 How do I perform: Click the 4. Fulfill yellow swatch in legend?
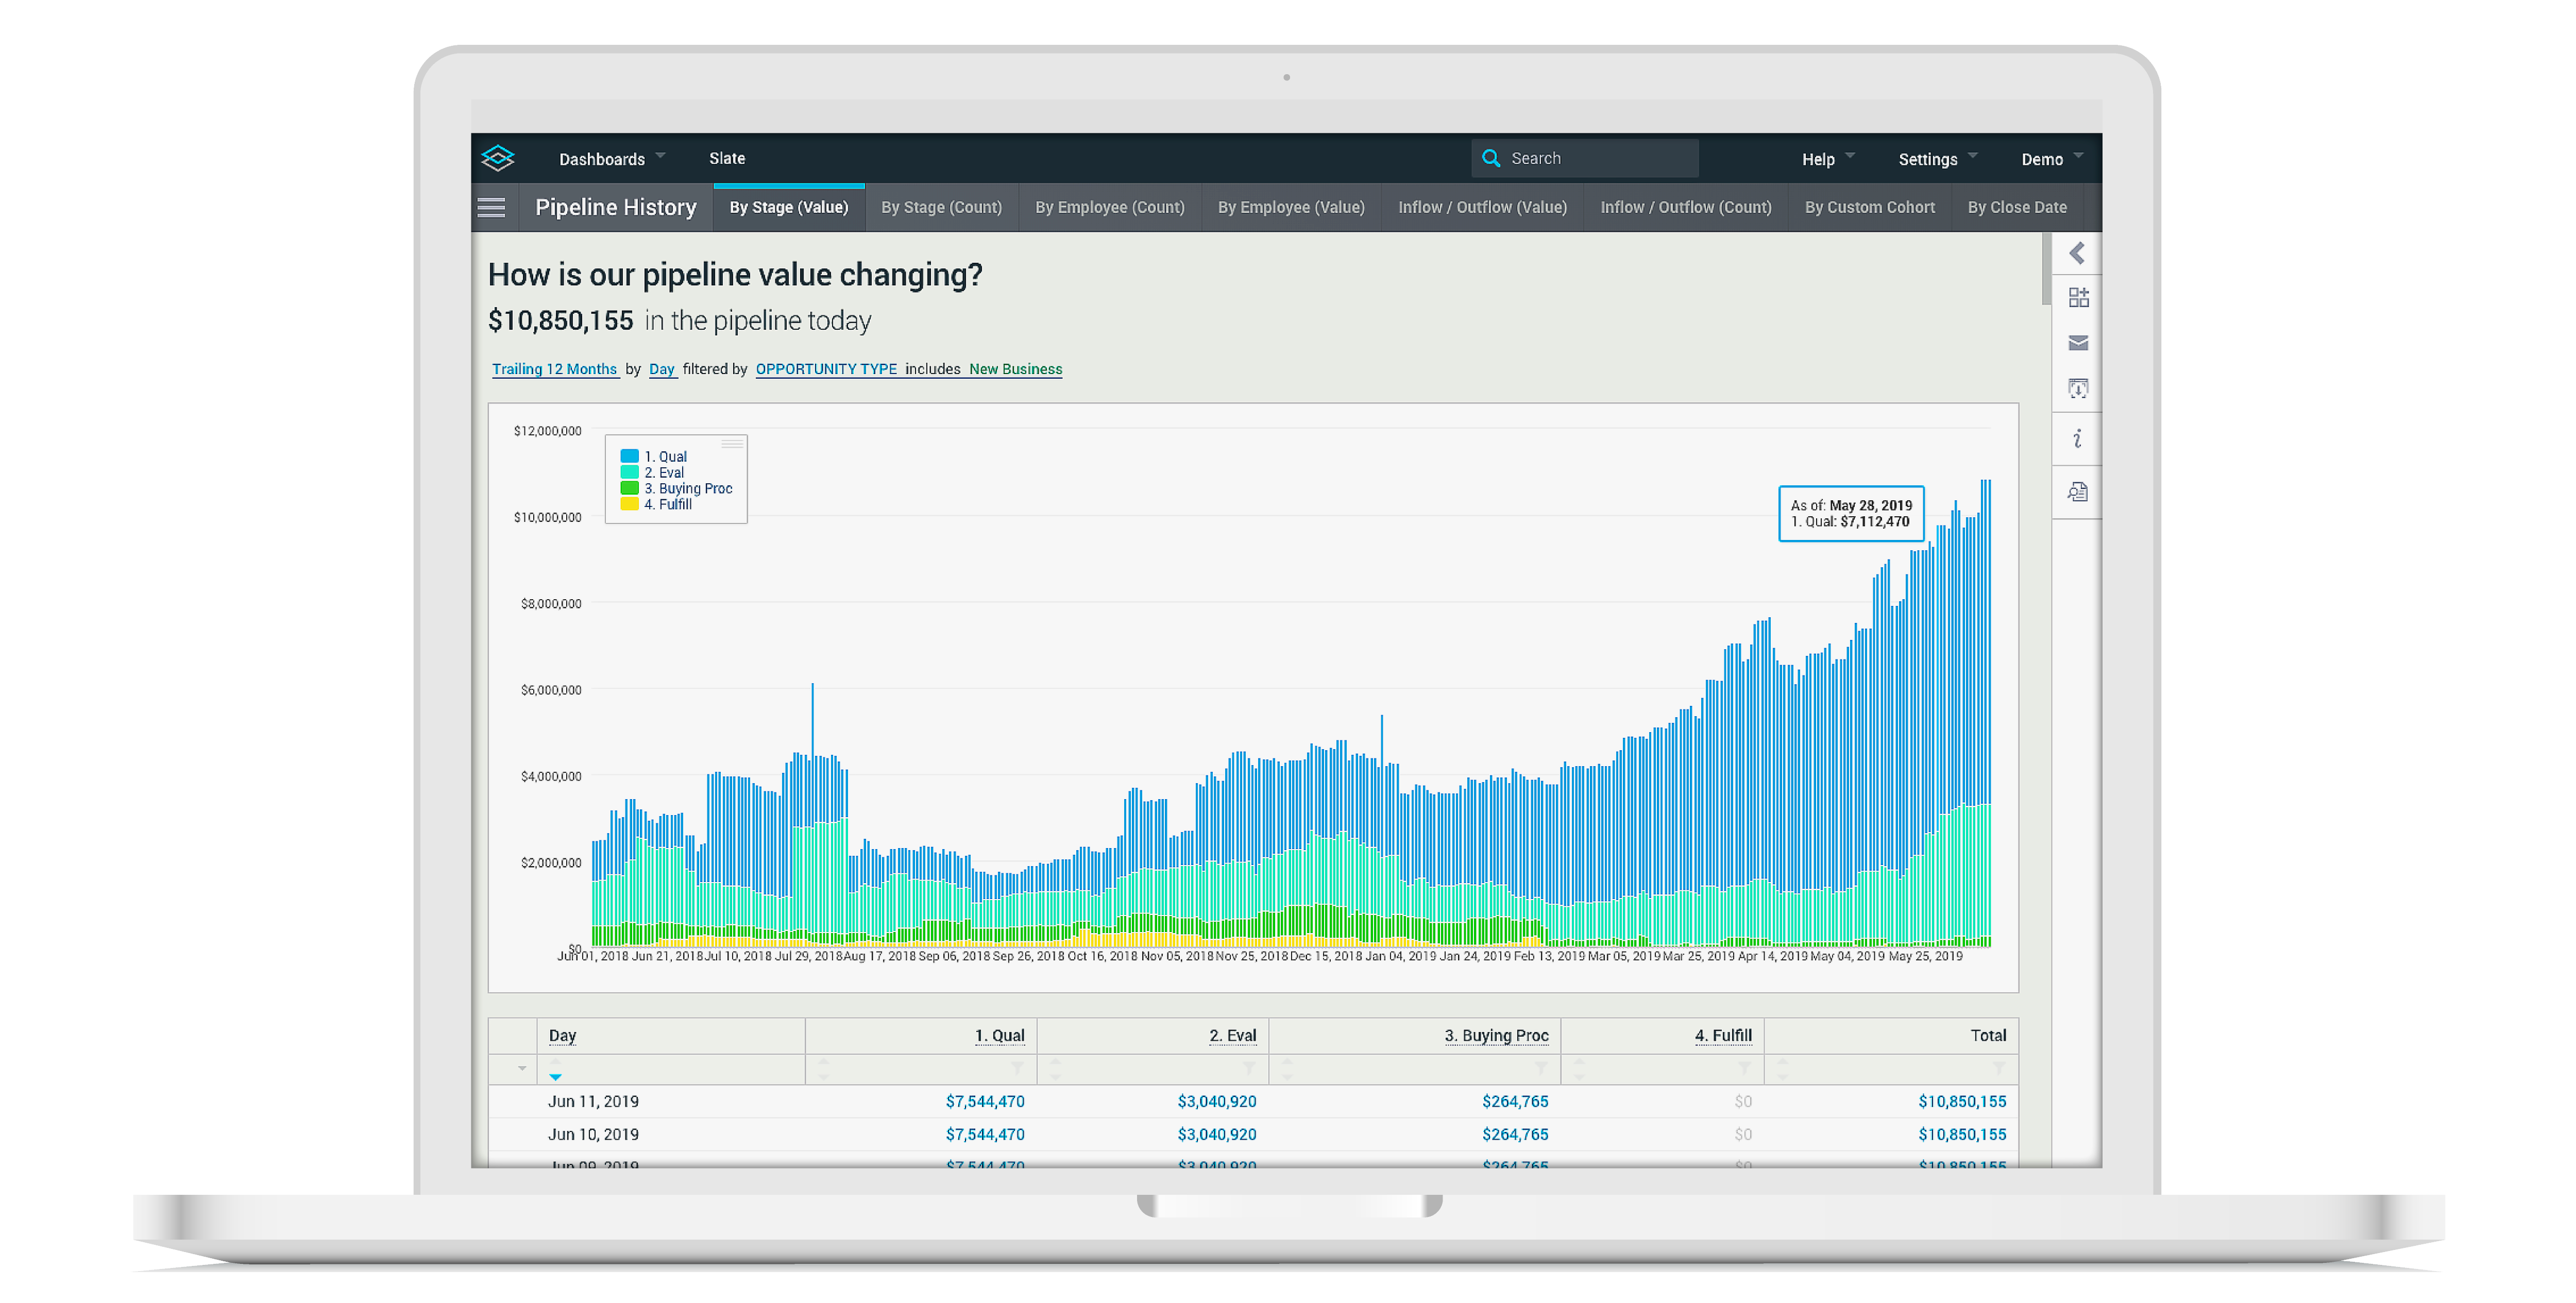pos(629,504)
